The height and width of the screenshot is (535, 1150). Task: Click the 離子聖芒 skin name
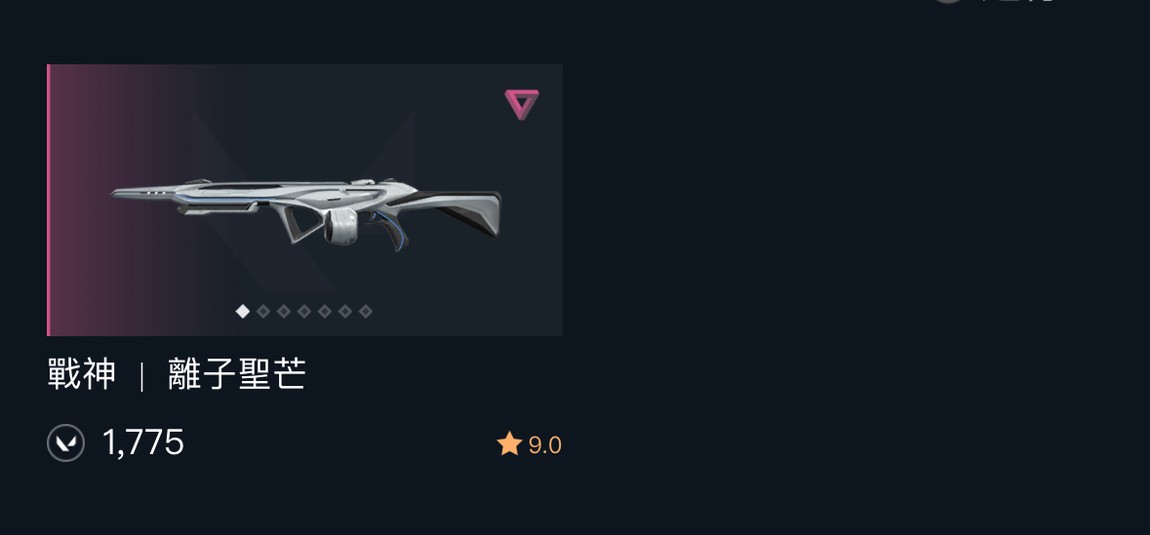237,374
